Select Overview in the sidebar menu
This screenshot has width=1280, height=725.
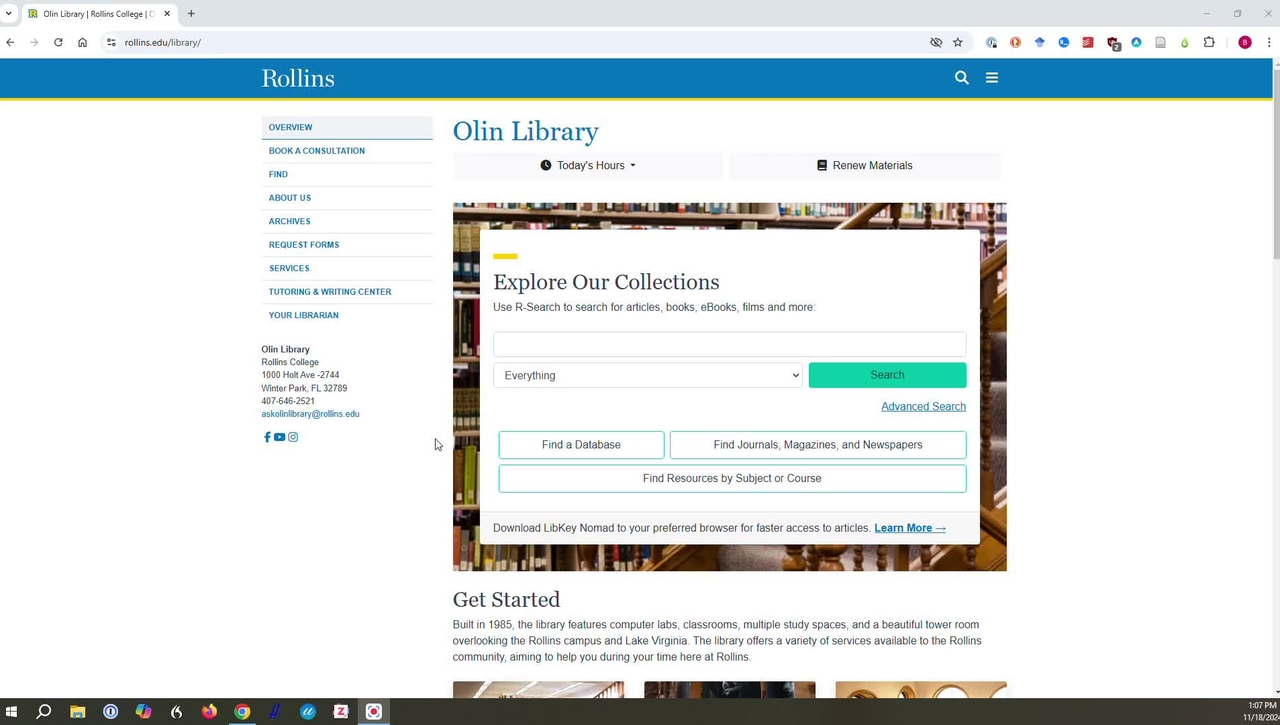pyautogui.click(x=347, y=127)
